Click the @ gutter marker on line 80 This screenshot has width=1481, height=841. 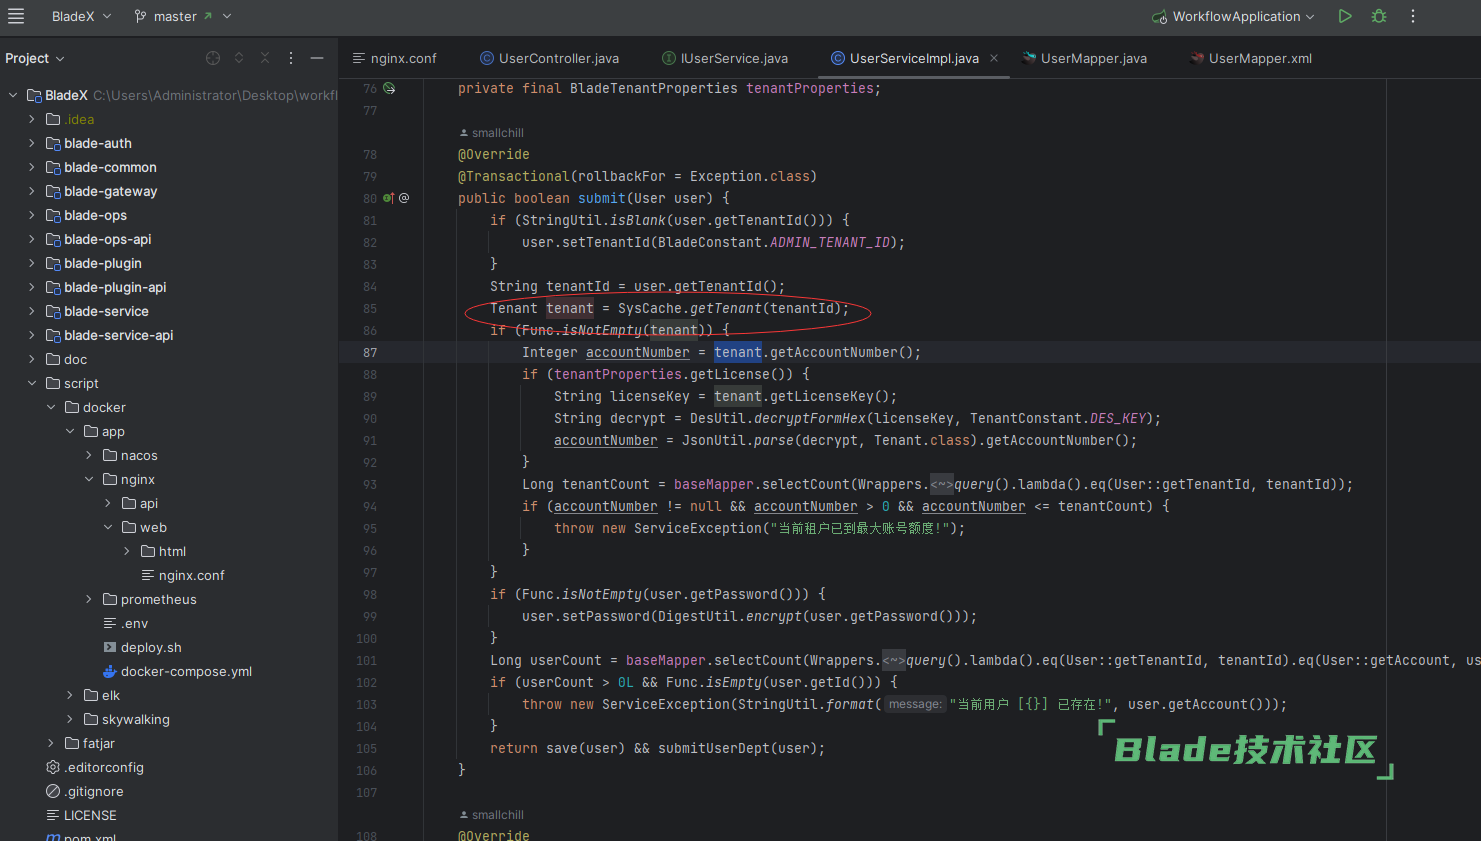click(404, 198)
